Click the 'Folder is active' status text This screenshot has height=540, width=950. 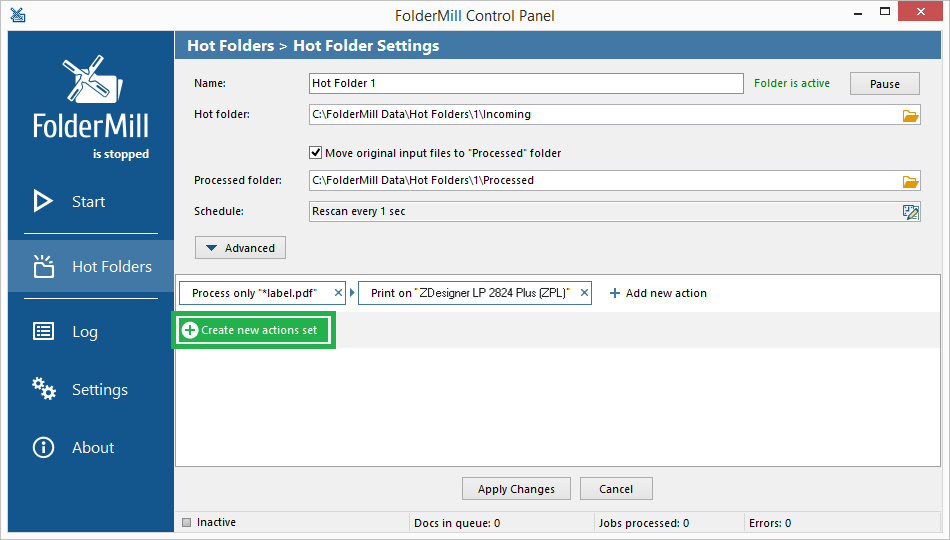(792, 84)
